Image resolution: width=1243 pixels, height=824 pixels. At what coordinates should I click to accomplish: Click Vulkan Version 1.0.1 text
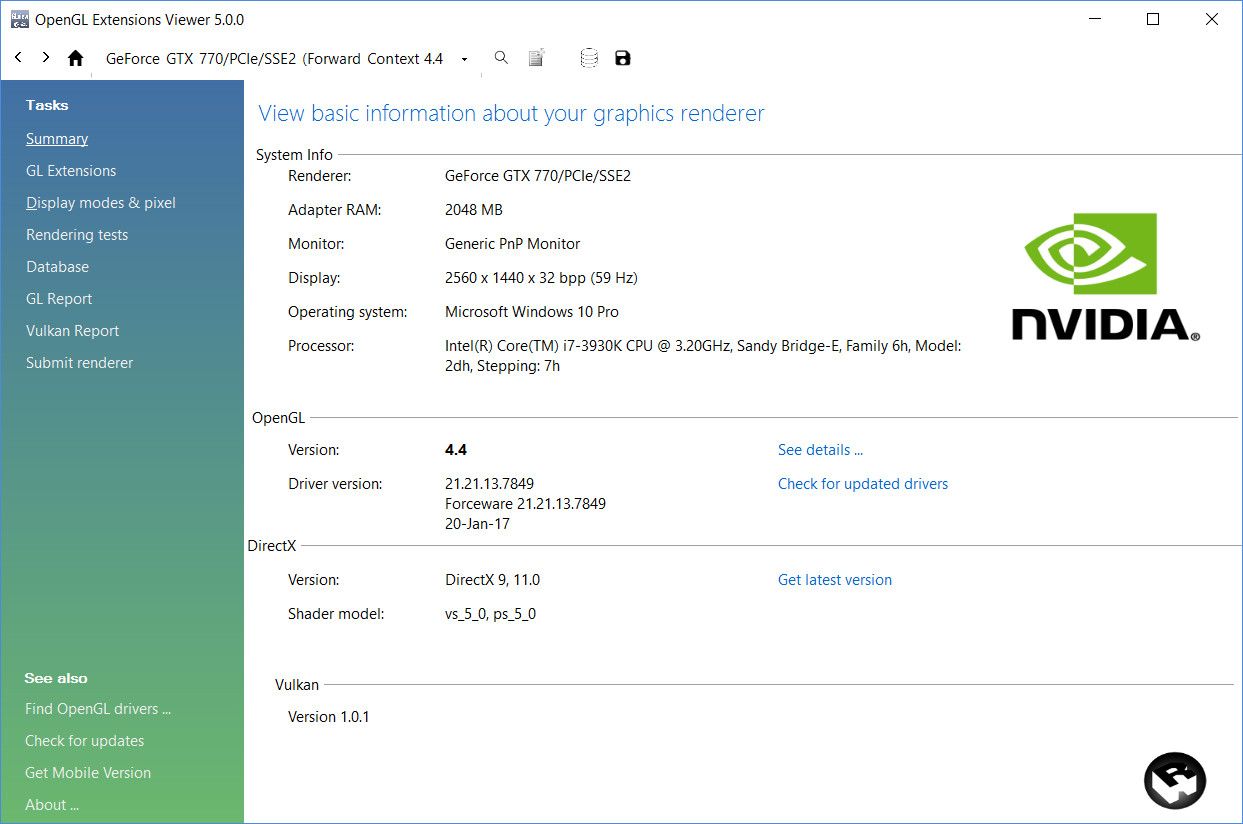[x=329, y=717]
